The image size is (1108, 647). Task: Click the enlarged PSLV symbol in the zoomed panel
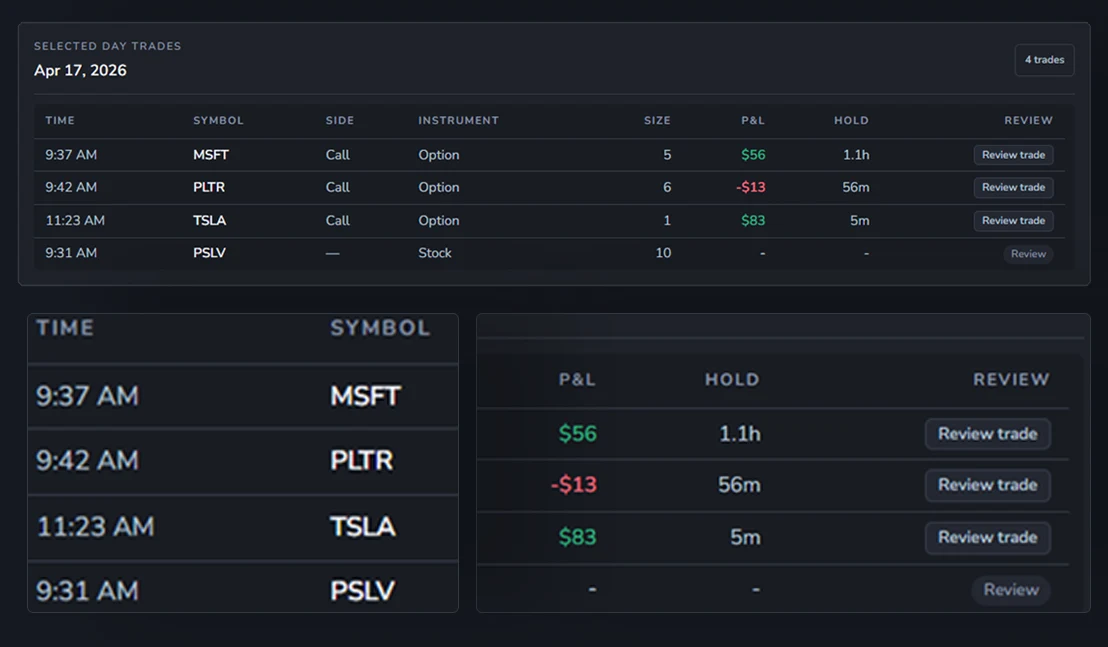362,591
